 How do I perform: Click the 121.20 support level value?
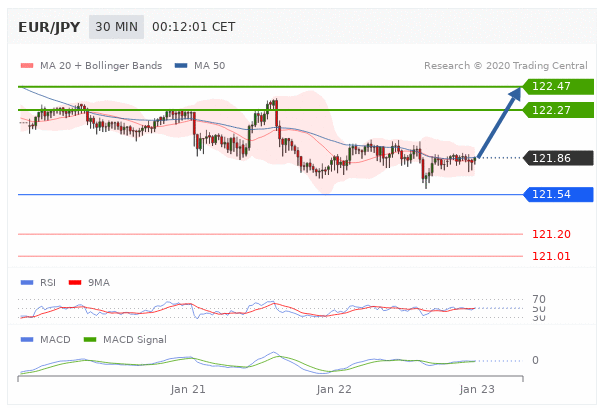[x=551, y=234]
